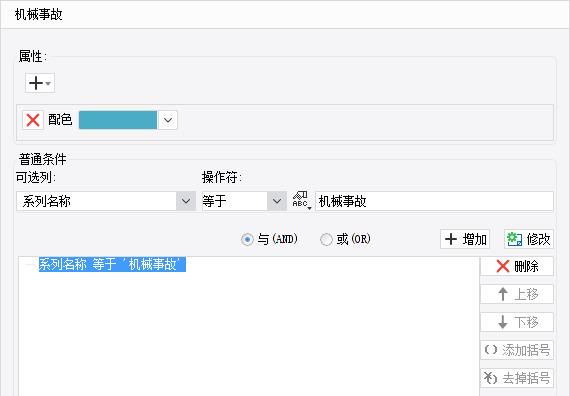Click the 添加括号 button
Image resolution: width=570 pixels, height=396 pixels.
517,350
